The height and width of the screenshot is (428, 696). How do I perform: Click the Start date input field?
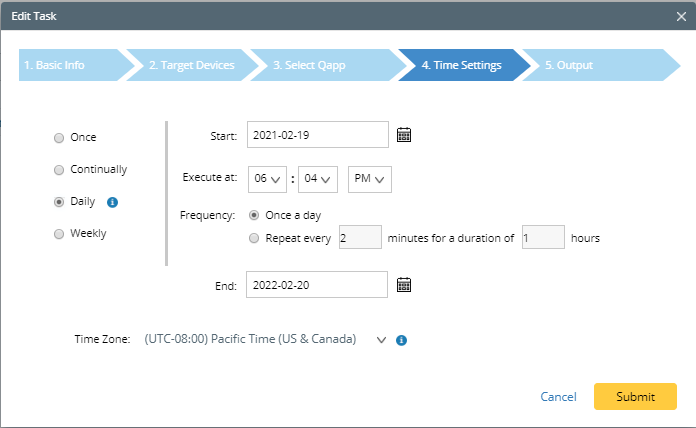click(x=317, y=134)
